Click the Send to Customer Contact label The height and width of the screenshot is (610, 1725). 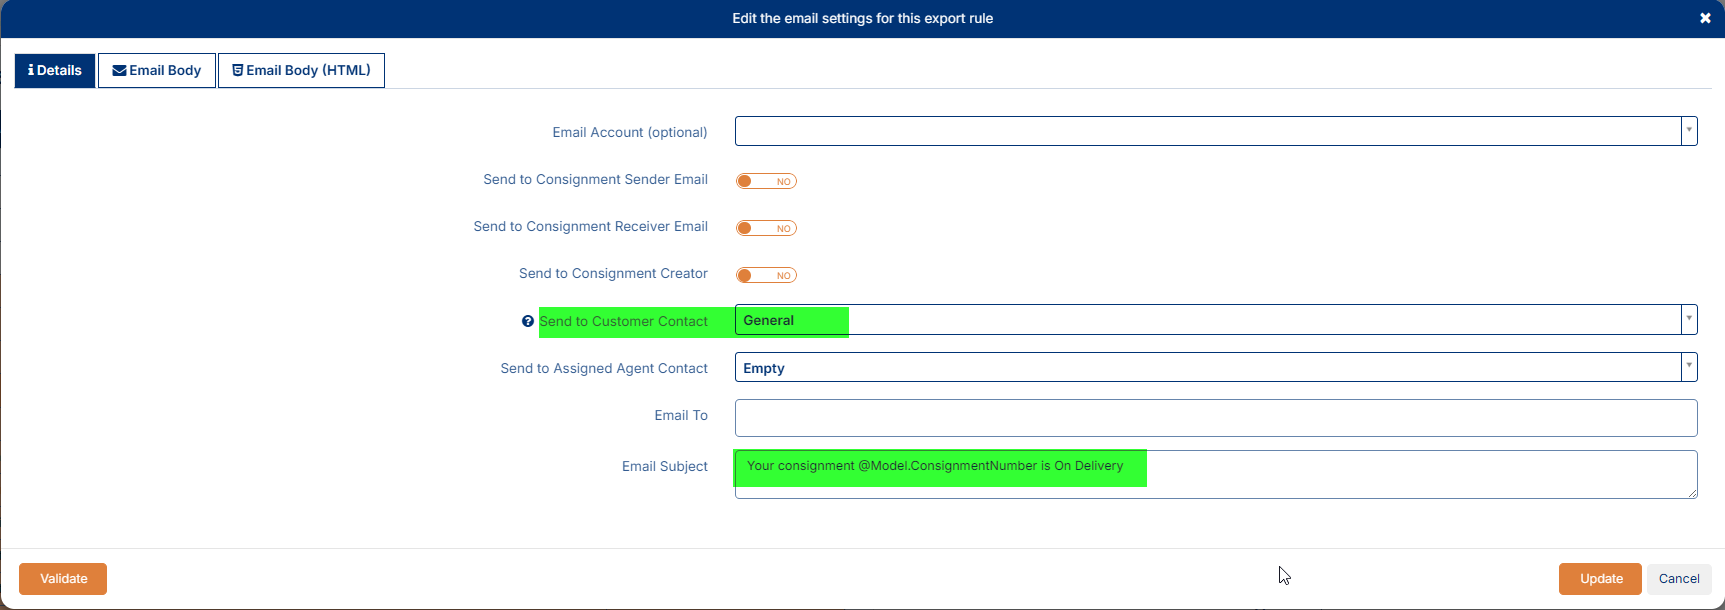[623, 321]
